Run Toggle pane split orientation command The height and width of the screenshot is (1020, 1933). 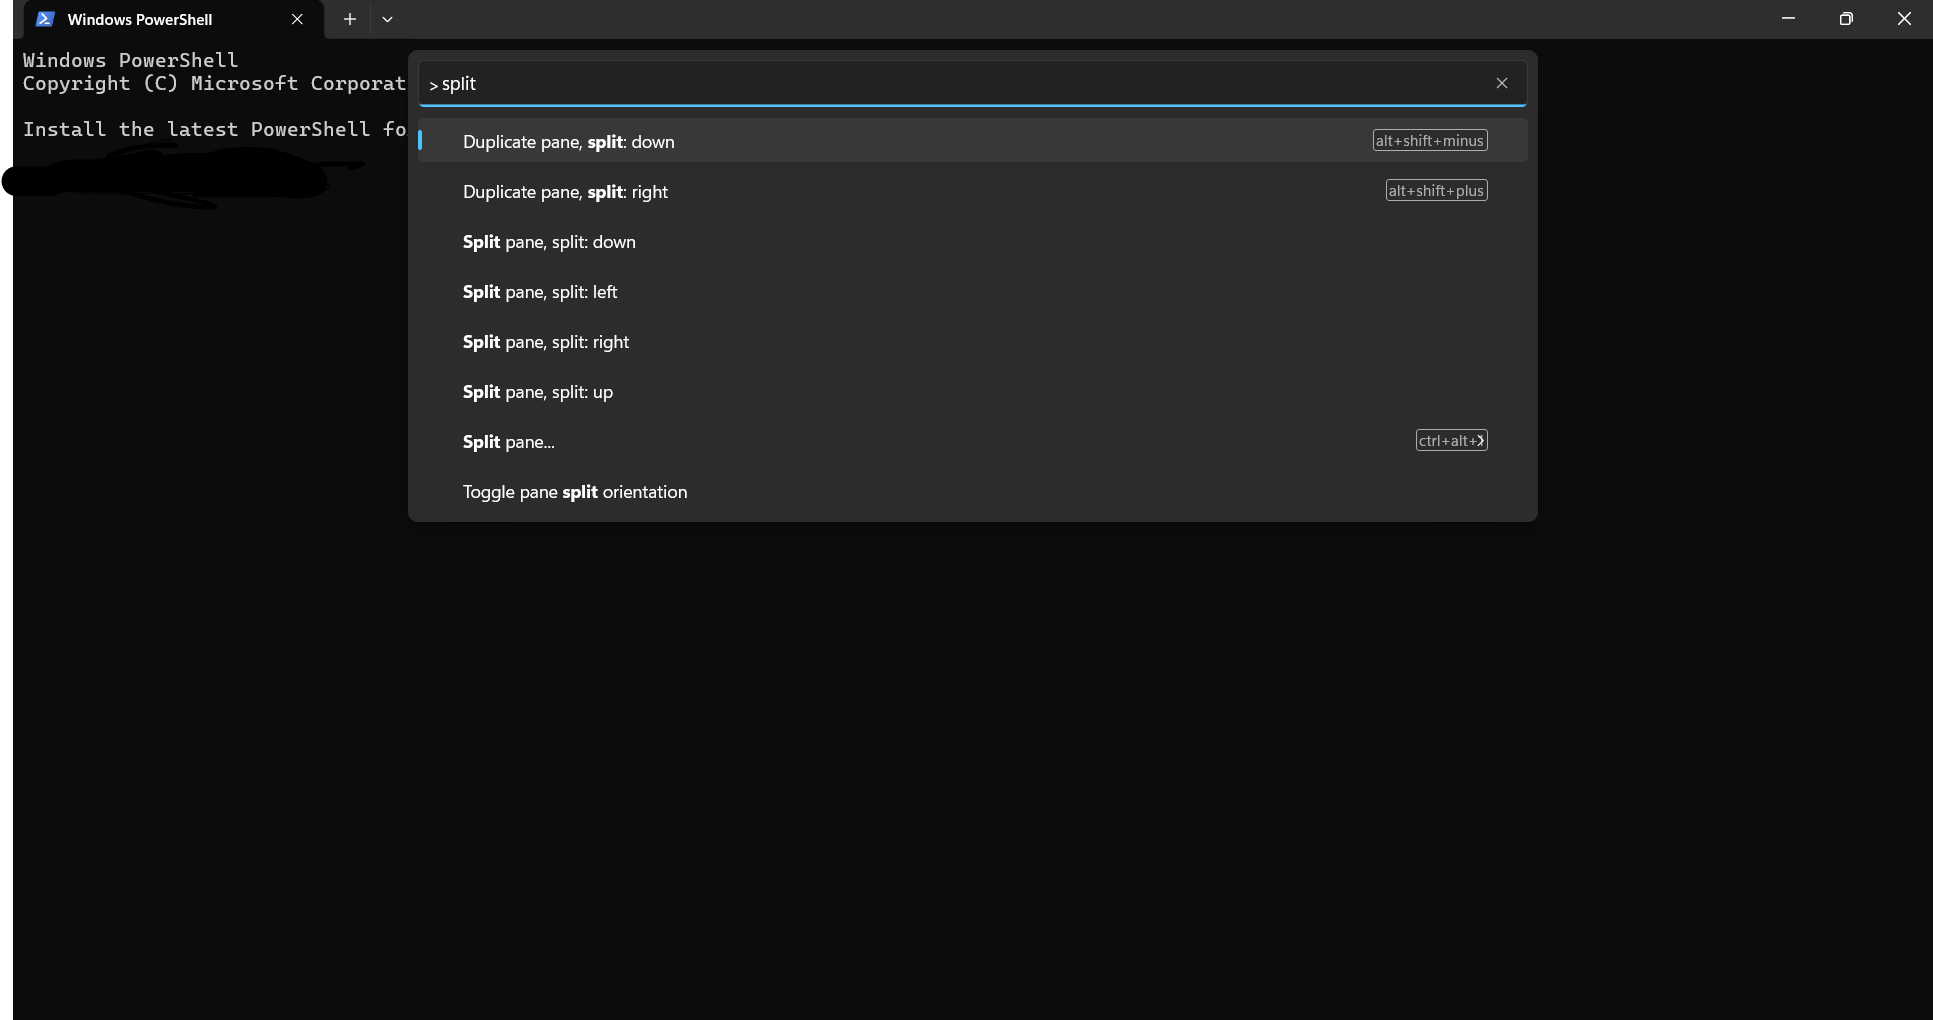pyautogui.click(x=973, y=491)
